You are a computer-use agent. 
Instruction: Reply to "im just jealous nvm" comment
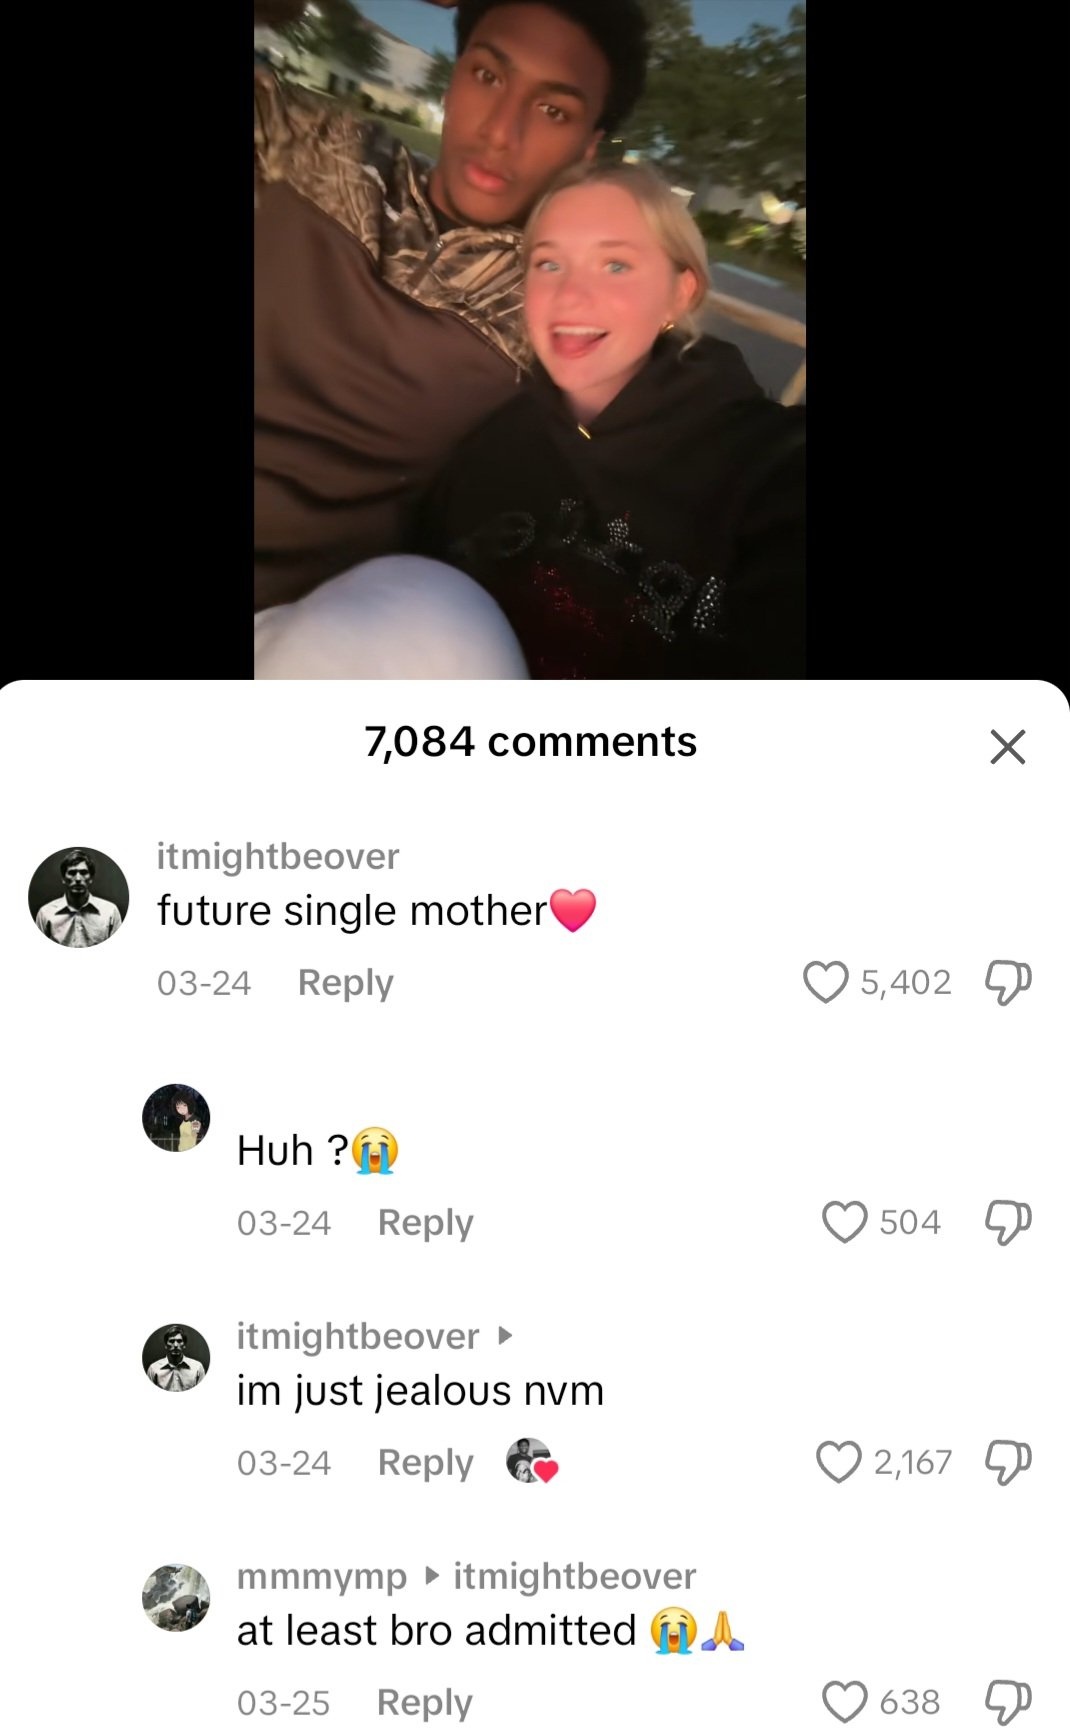point(425,1463)
